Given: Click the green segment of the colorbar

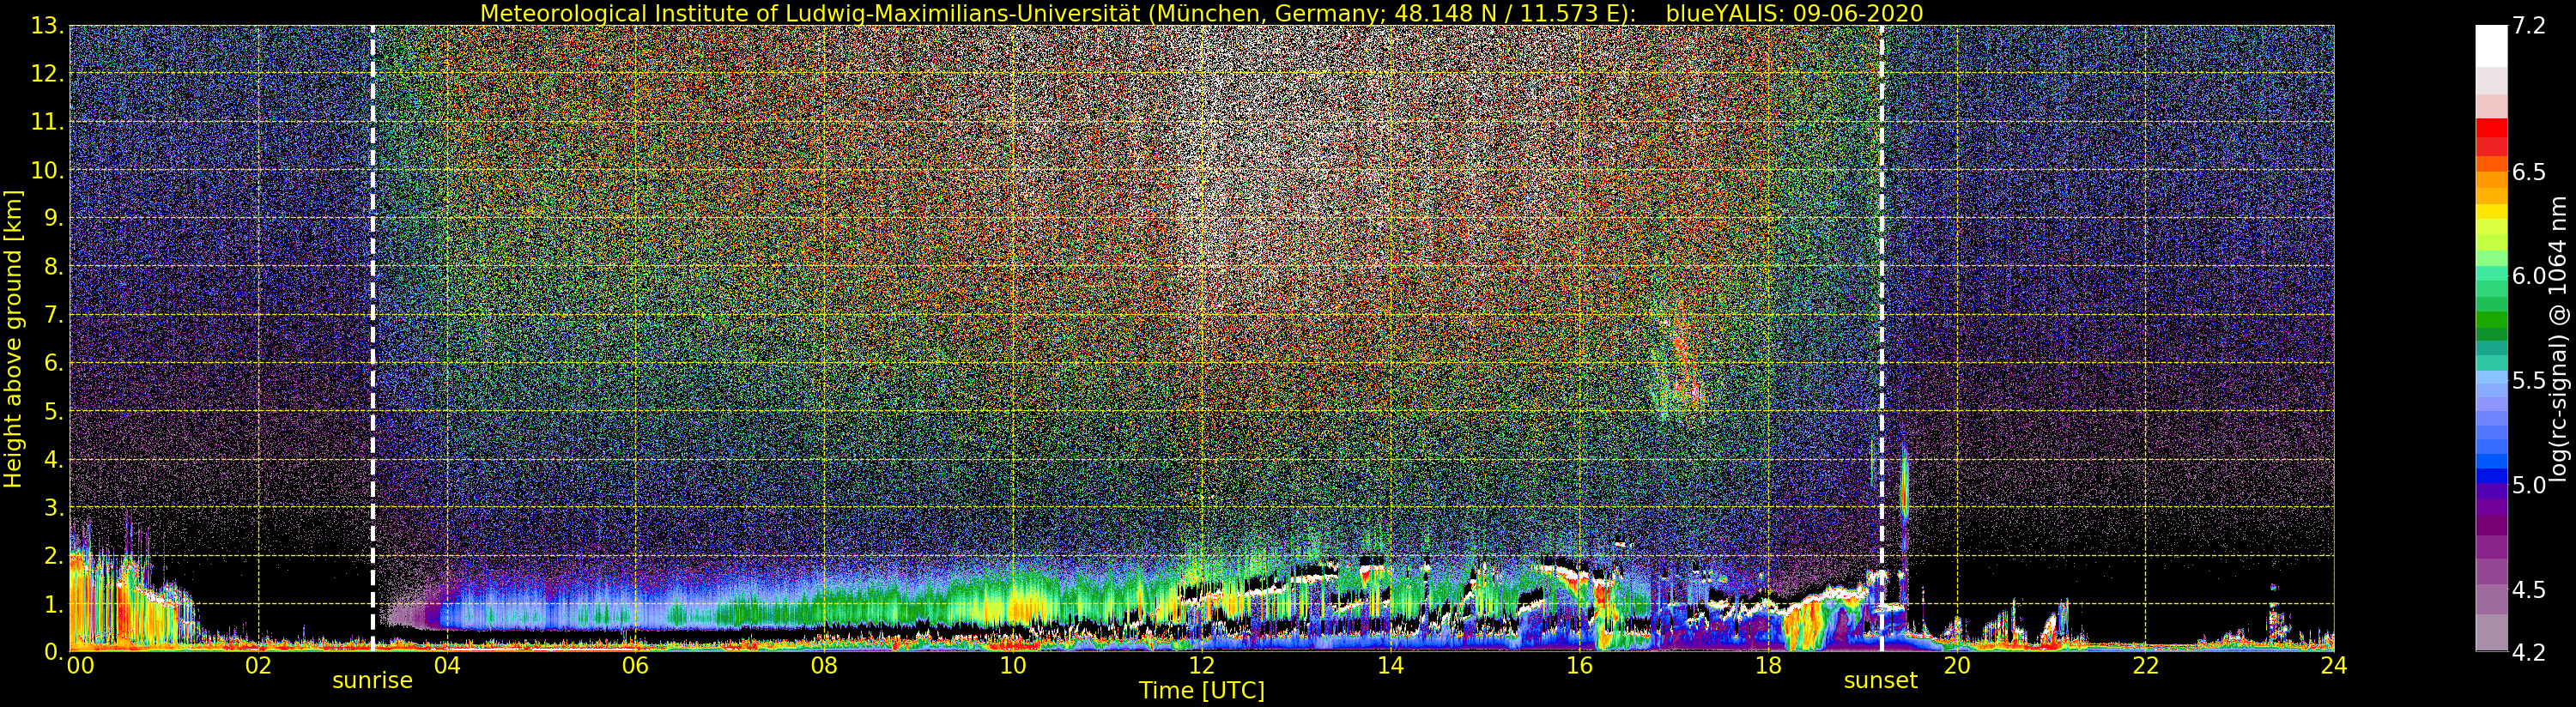Looking at the screenshot, I should 2491,318.
